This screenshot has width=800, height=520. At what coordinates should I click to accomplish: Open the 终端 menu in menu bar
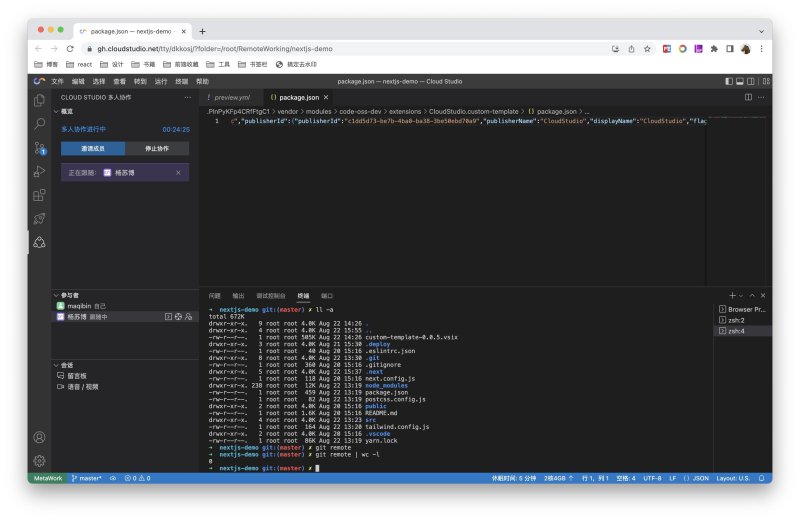pyautogui.click(x=182, y=81)
